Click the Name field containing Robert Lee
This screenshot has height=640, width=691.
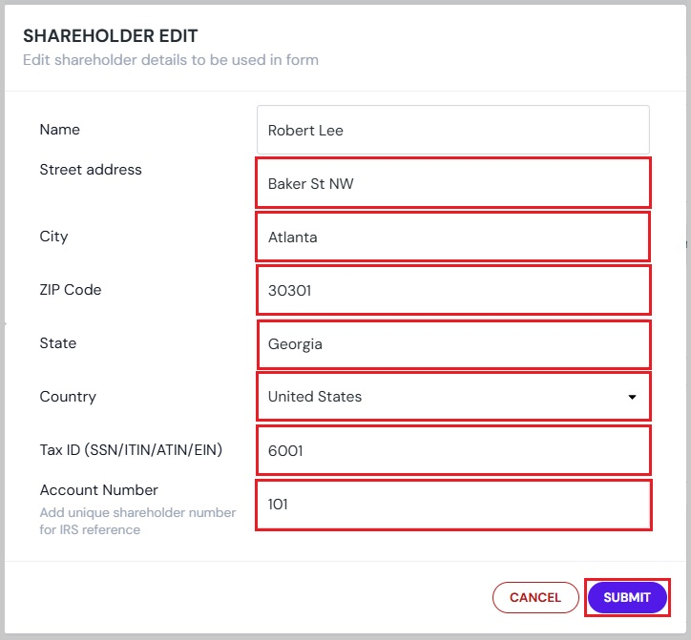click(x=453, y=130)
